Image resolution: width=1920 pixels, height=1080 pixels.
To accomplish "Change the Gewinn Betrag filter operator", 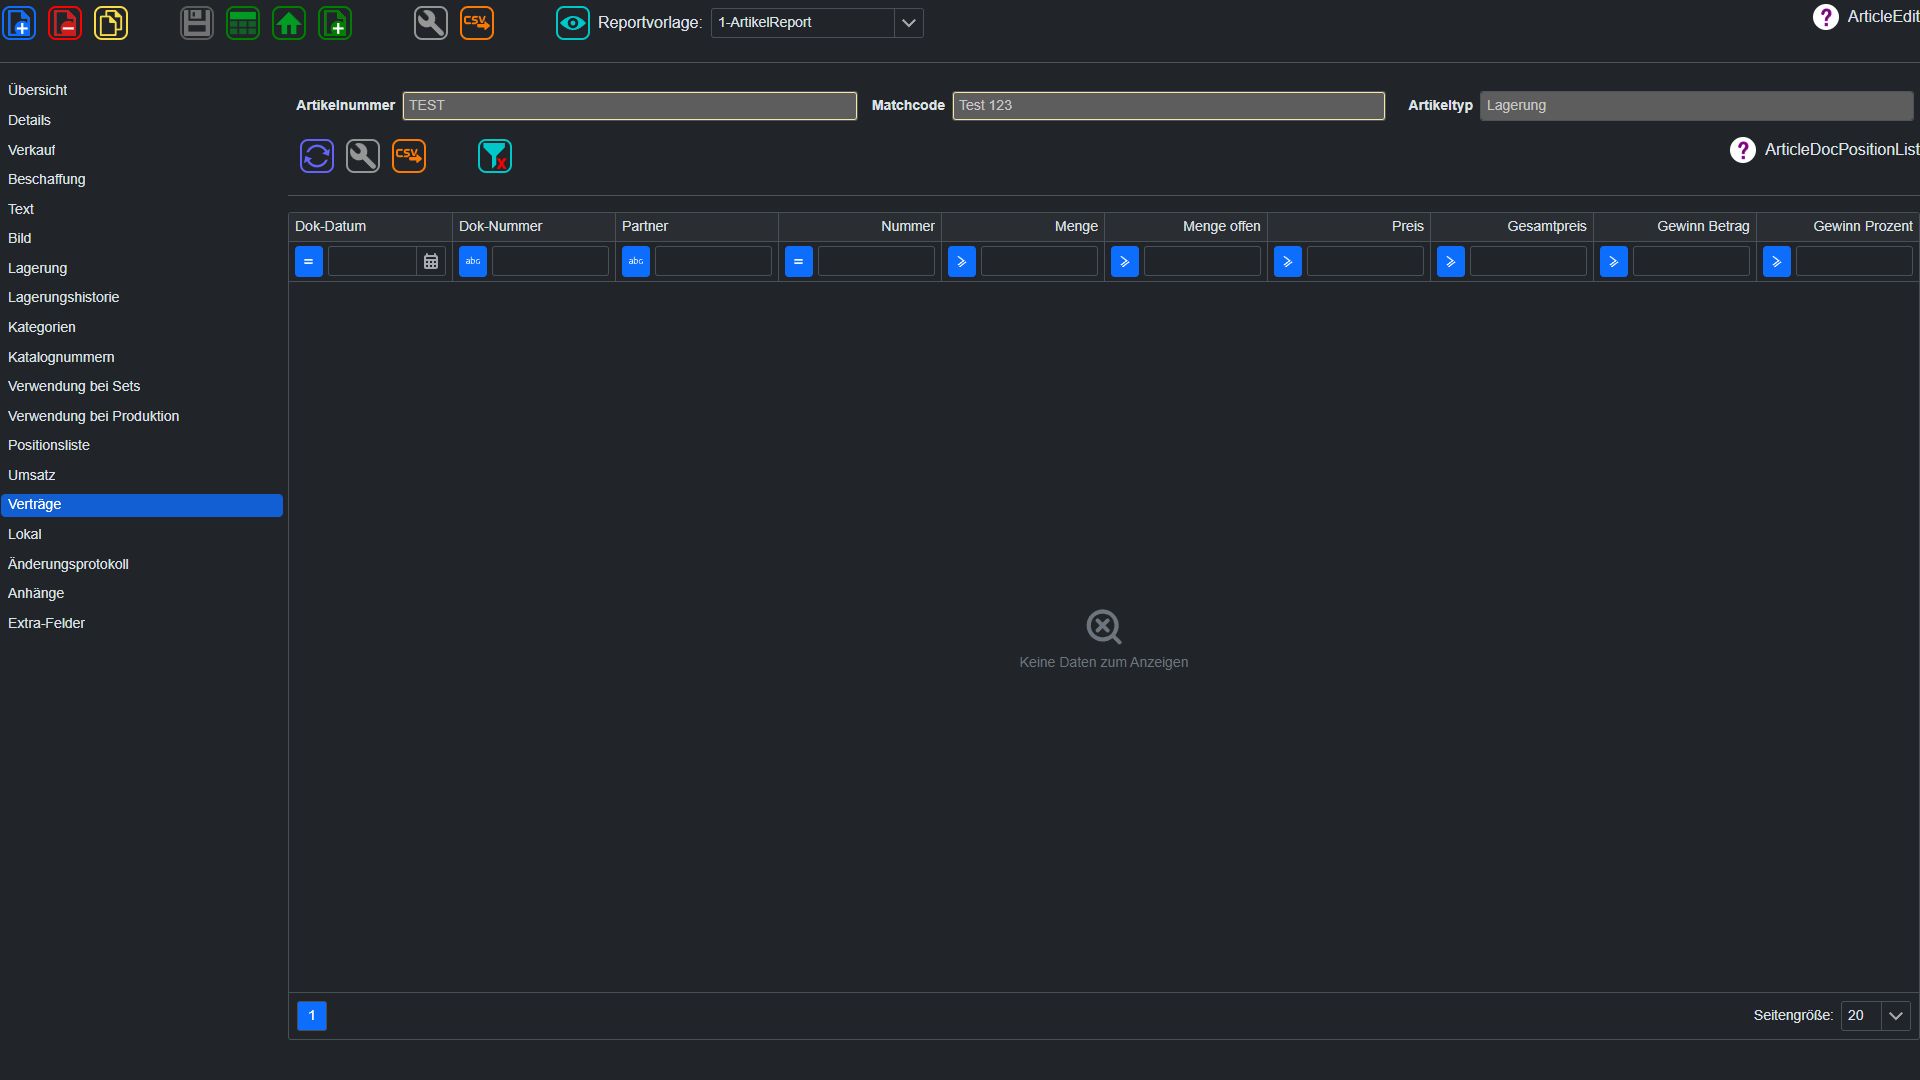I will (1614, 261).
